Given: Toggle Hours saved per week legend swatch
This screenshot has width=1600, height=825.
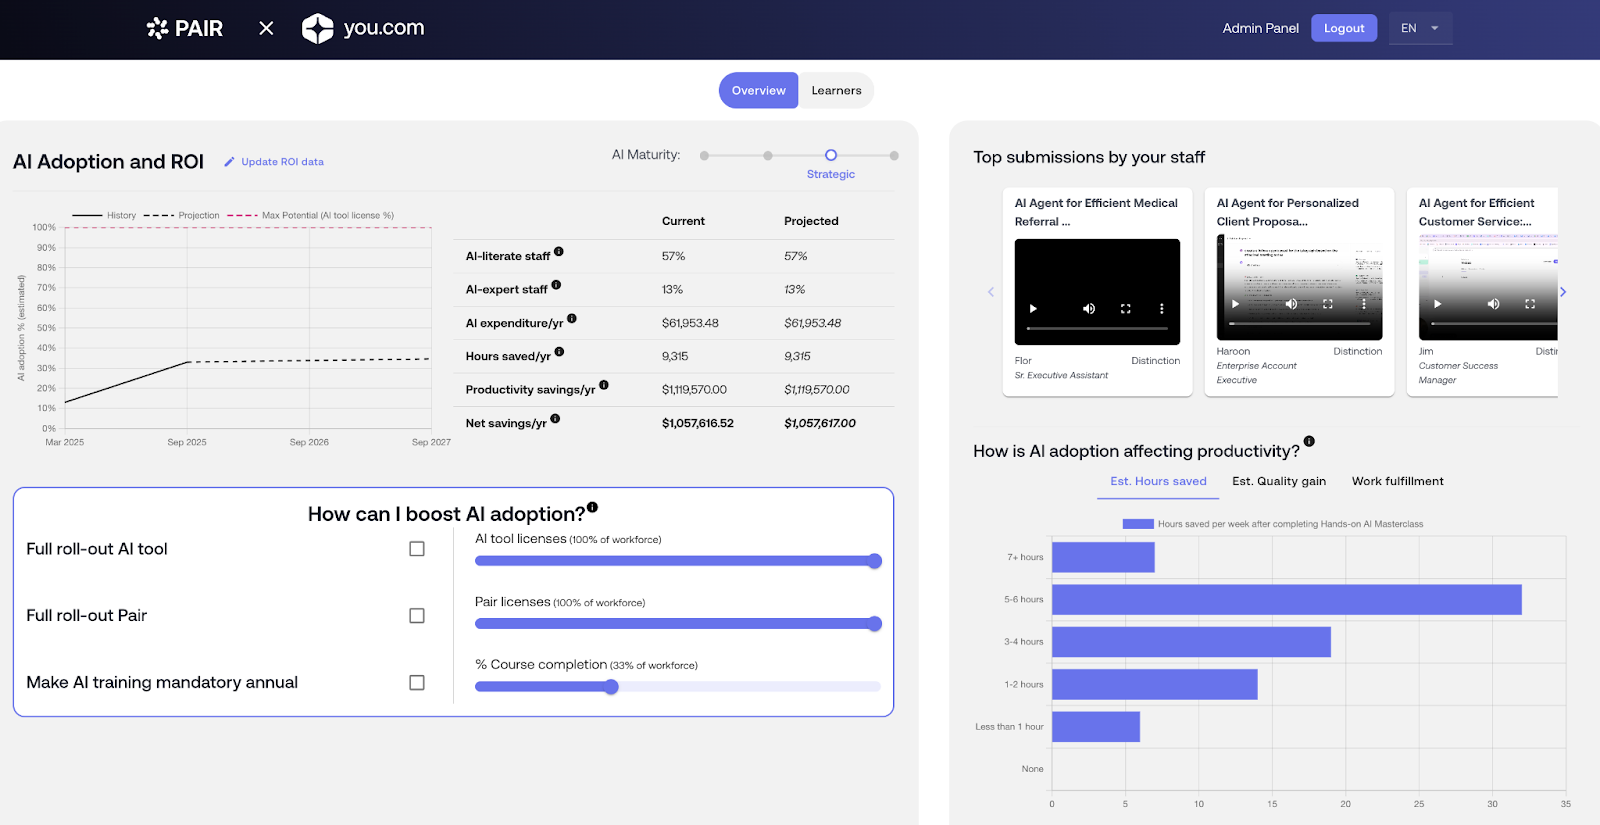Looking at the screenshot, I should pos(1138,524).
